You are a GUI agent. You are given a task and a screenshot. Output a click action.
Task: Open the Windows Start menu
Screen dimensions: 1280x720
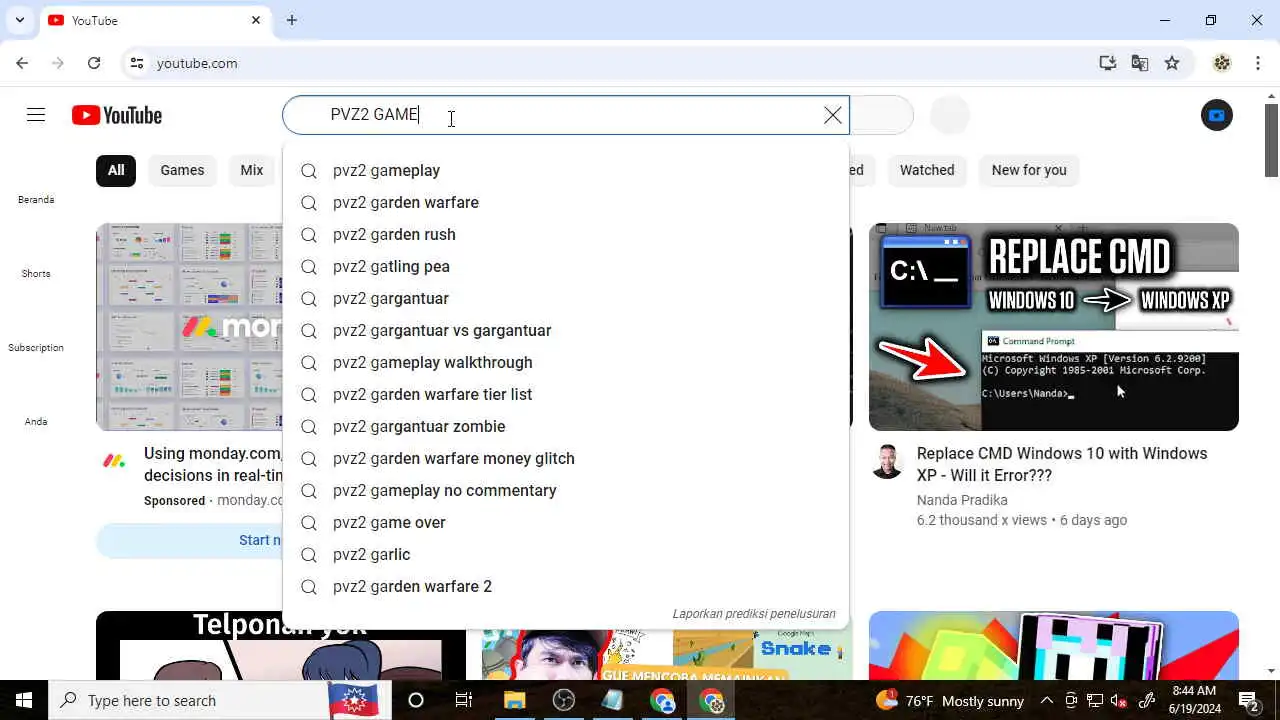coord(23,700)
